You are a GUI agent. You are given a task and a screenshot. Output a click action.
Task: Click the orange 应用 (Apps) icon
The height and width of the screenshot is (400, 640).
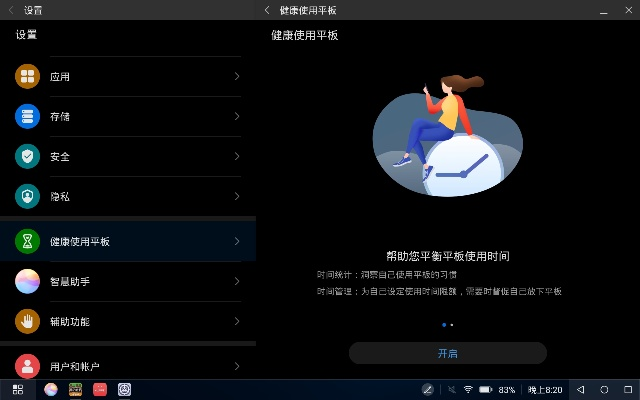pyautogui.click(x=28, y=76)
